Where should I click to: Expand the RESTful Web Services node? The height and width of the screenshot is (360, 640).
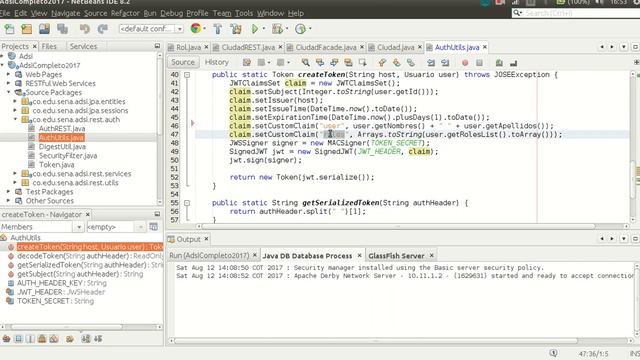[x=8, y=83]
